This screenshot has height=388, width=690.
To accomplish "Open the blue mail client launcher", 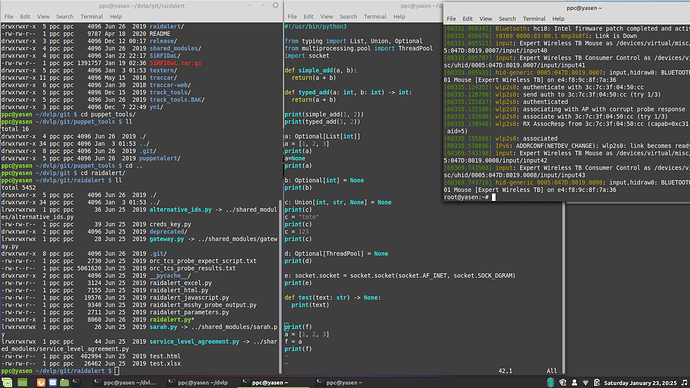I will click(x=53, y=383).
